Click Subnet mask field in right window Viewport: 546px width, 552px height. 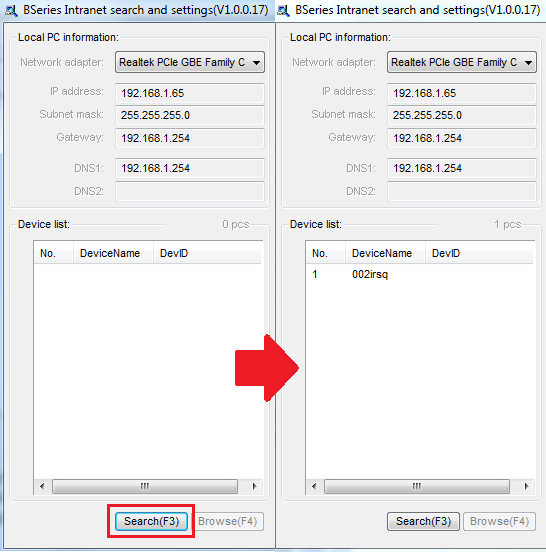[x=462, y=115]
